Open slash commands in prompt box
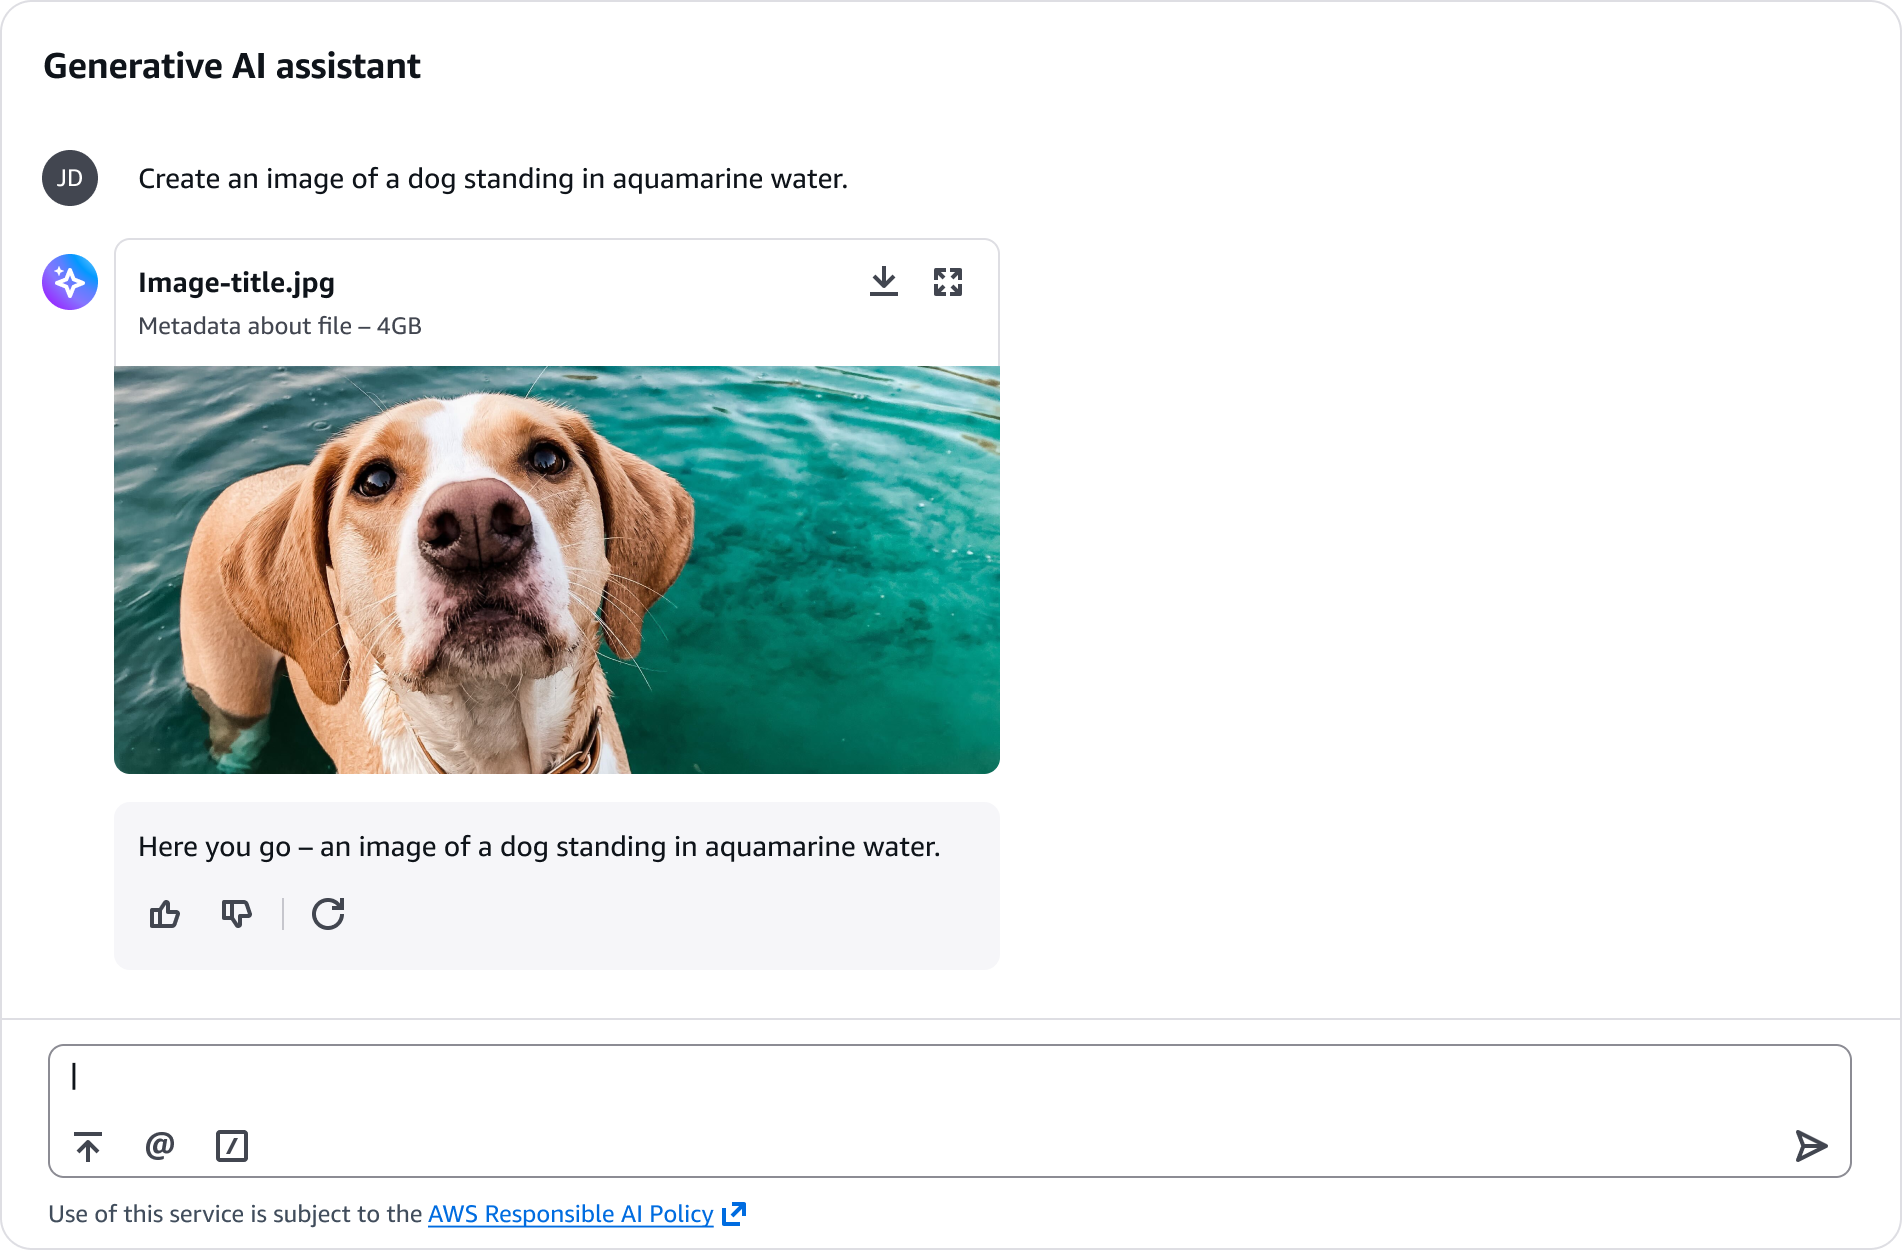Image resolution: width=1902 pixels, height=1250 pixels. pos(232,1146)
